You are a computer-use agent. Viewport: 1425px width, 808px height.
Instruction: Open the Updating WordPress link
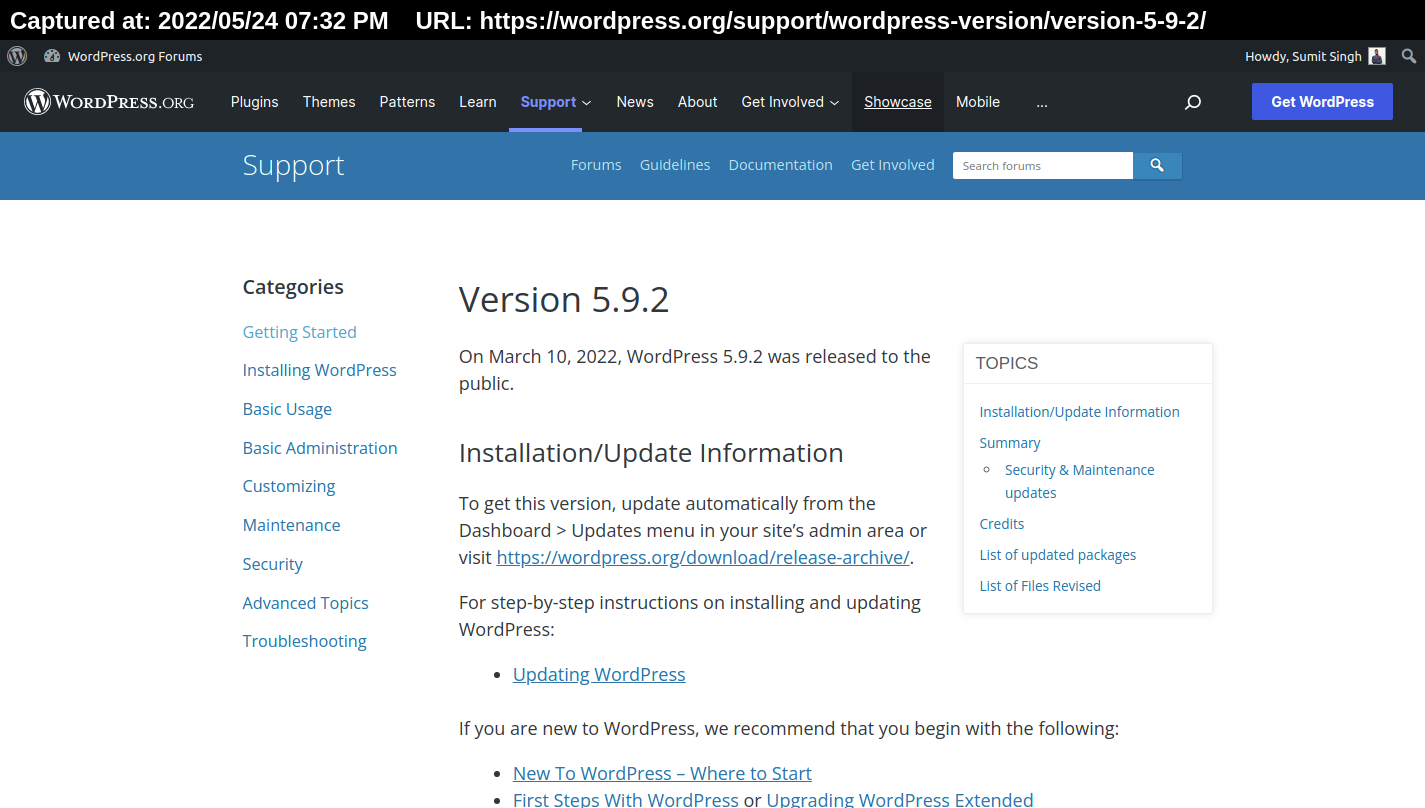[x=599, y=674]
